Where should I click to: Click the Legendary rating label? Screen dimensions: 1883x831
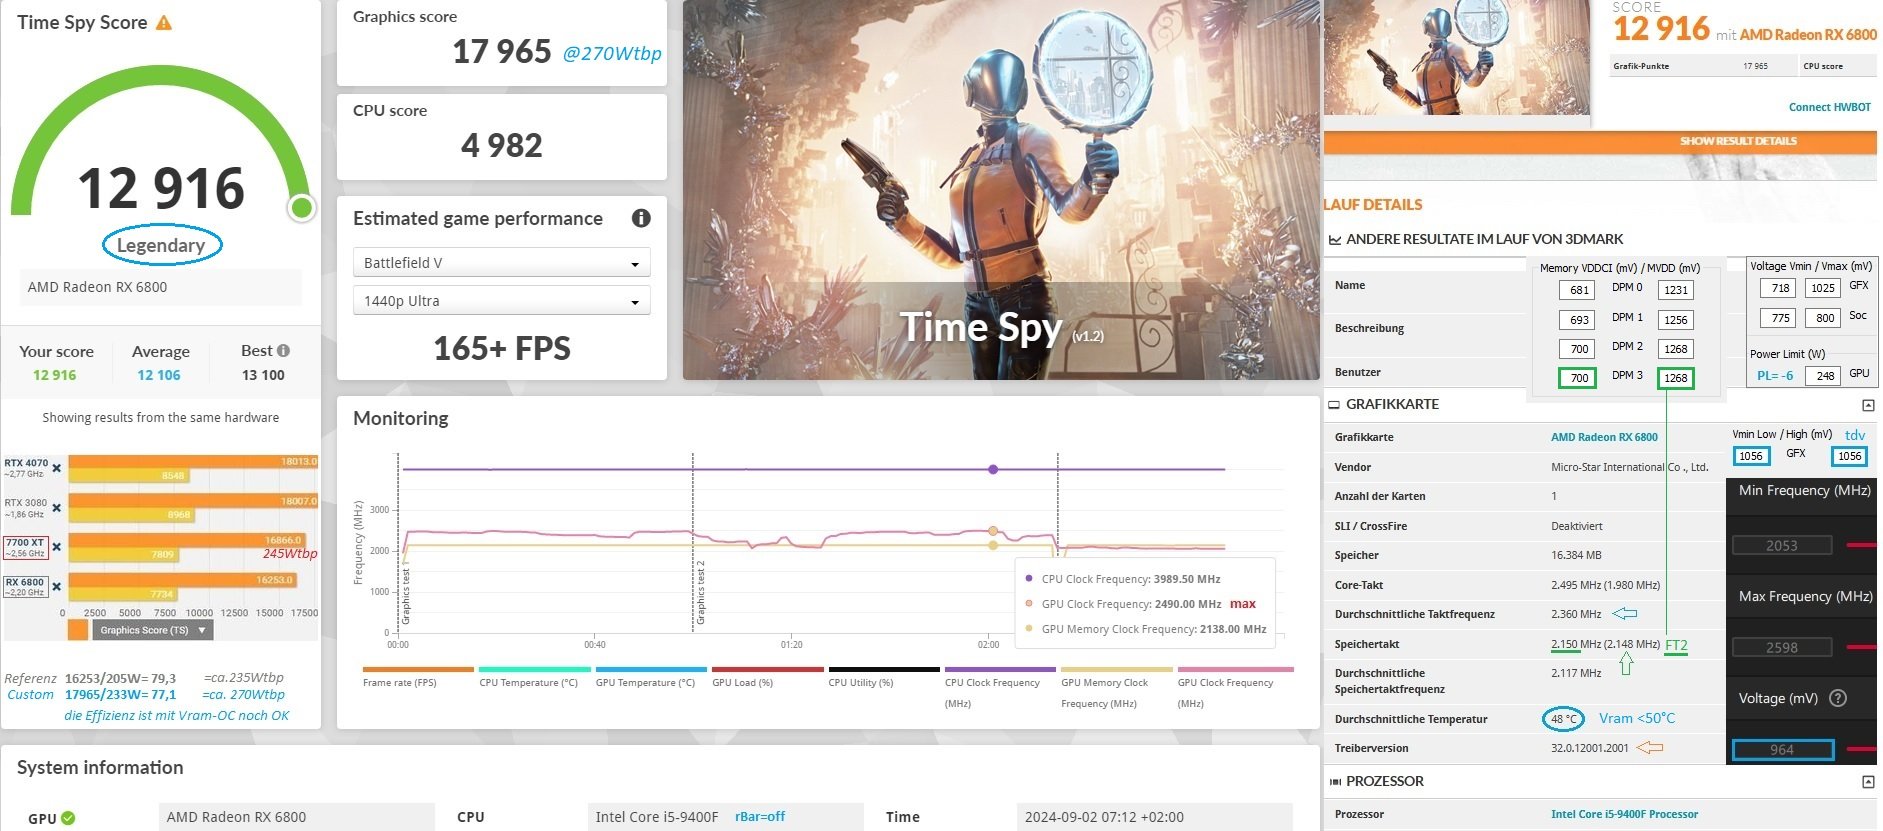click(161, 245)
